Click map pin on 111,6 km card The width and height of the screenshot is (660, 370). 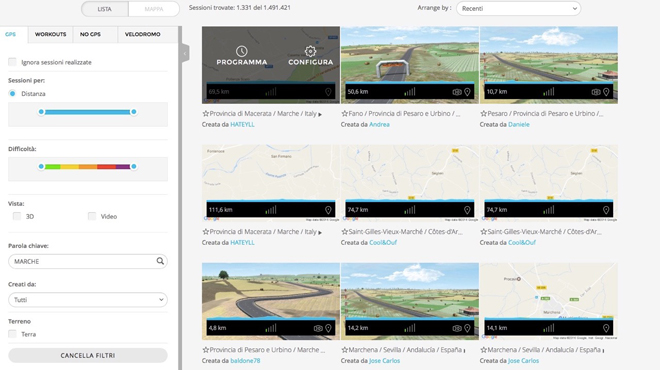coord(328,210)
